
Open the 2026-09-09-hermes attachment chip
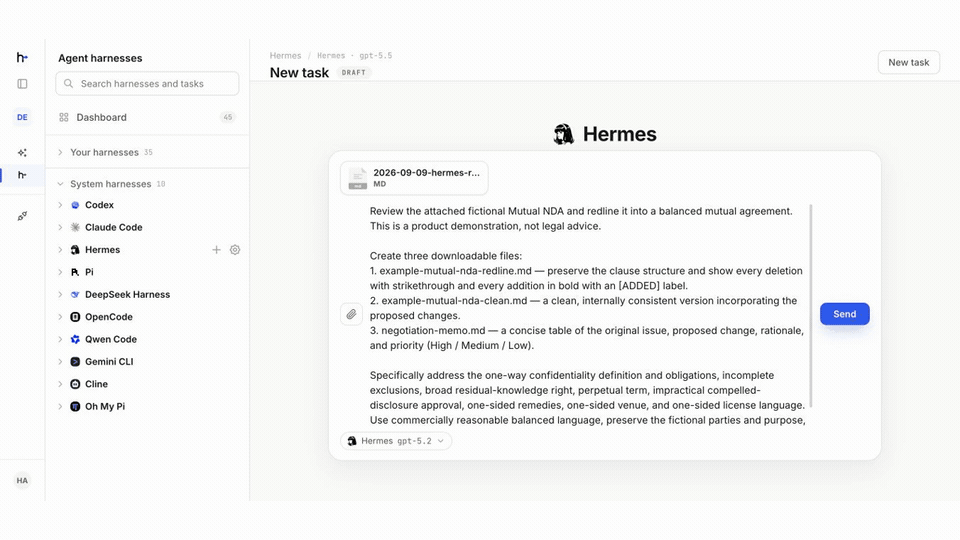pyautogui.click(x=414, y=178)
